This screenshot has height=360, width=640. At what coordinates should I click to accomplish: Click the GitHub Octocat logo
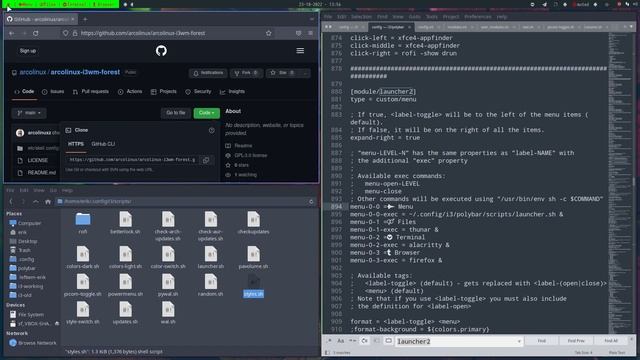(x=161, y=51)
